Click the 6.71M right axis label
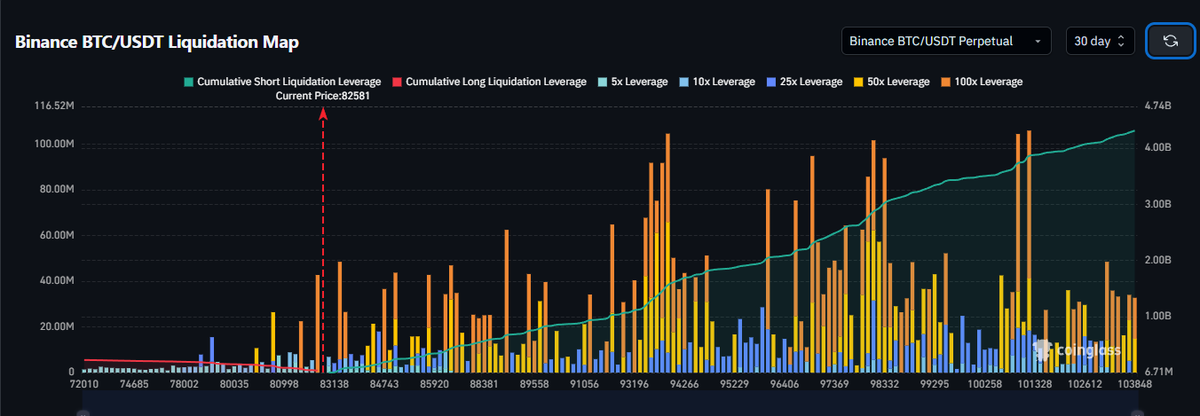This screenshot has height=416, width=1200. tap(1157, 371)
